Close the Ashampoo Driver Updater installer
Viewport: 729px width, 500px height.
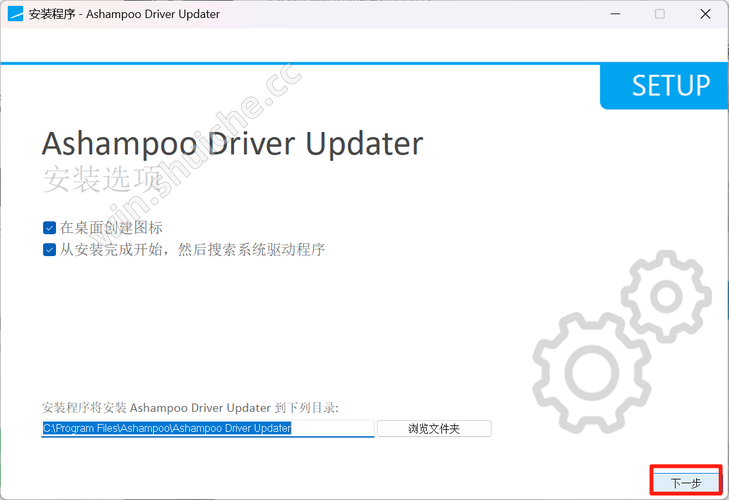coord(705,14)
